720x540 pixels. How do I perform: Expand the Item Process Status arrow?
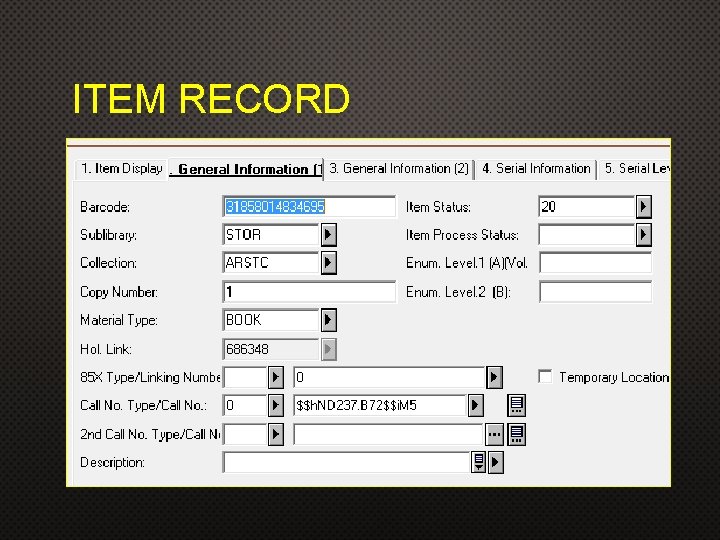click(x=644, y=235)
